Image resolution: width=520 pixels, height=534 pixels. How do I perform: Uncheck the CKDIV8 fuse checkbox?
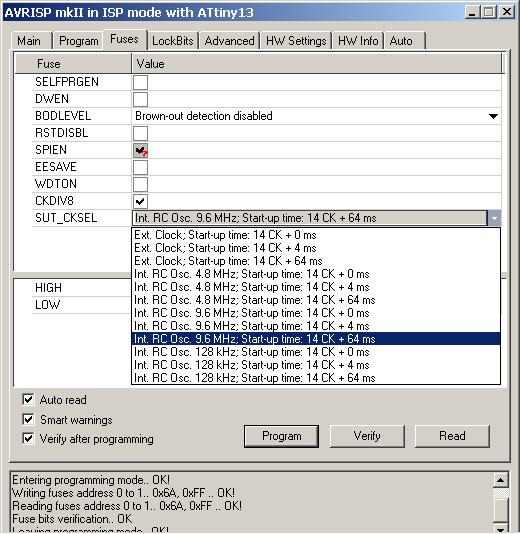coord(140,202)
